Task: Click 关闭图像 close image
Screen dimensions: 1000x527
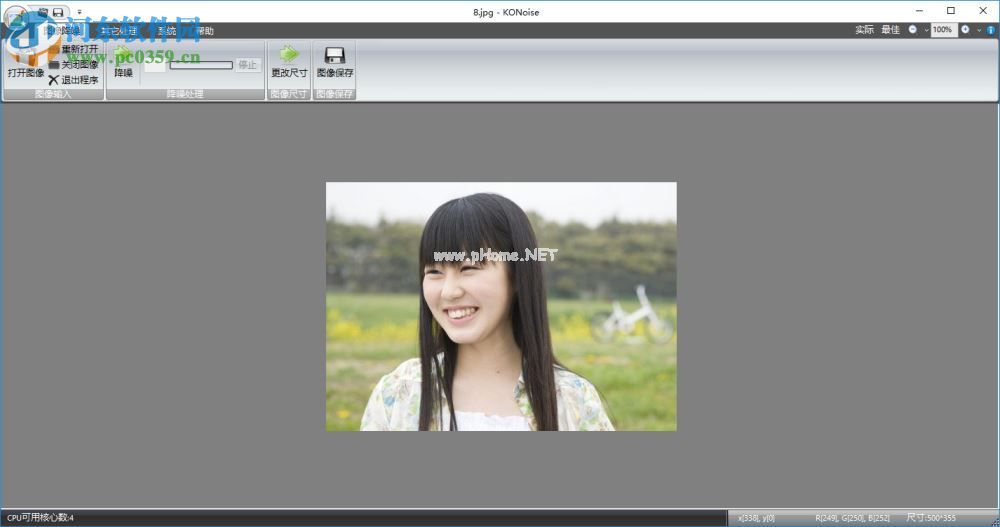Action: pos(73,64)
